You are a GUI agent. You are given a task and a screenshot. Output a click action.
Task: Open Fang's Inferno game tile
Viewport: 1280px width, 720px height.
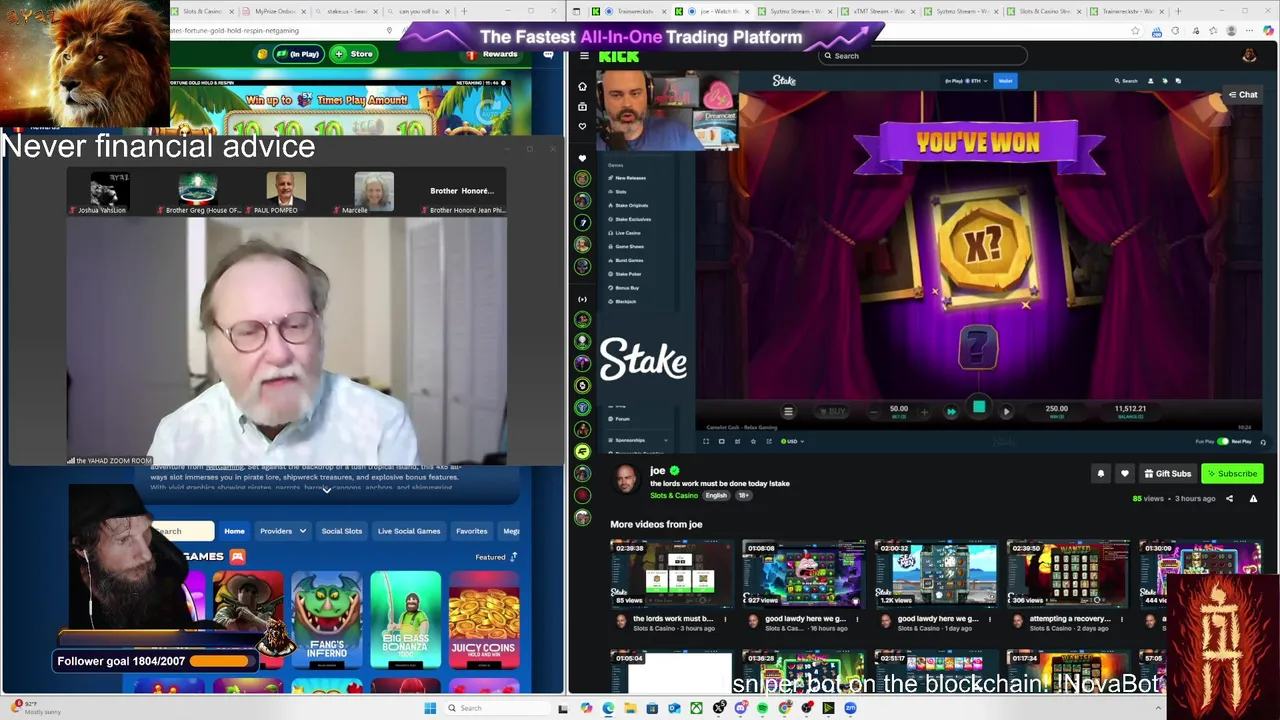point(326,620)
